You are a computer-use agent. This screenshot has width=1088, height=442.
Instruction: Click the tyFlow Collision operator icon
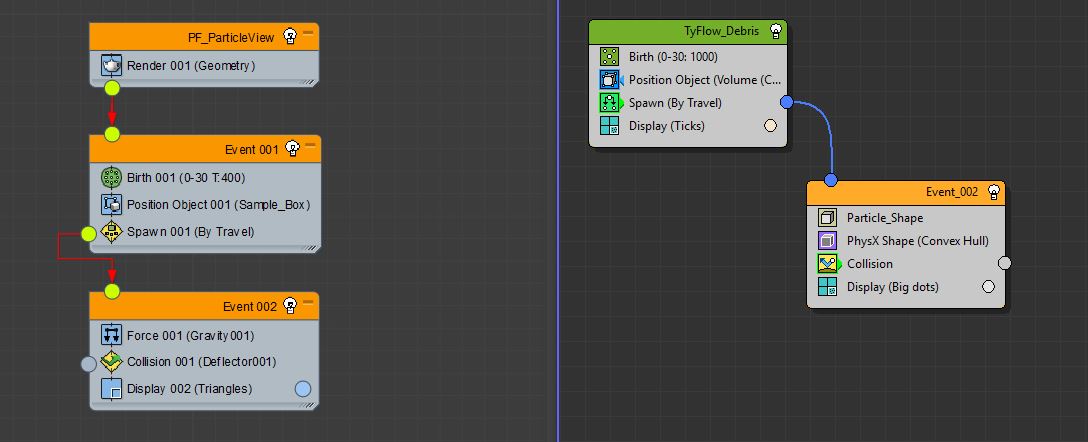point(827,264)
